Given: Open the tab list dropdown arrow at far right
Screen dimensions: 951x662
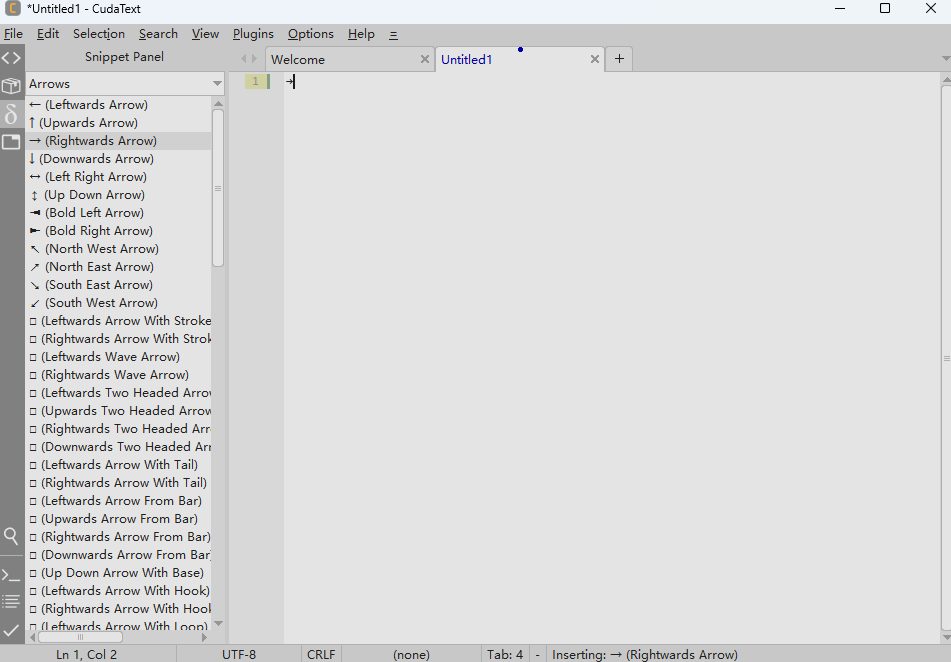Looking at the screenshot, I should 945,59.
